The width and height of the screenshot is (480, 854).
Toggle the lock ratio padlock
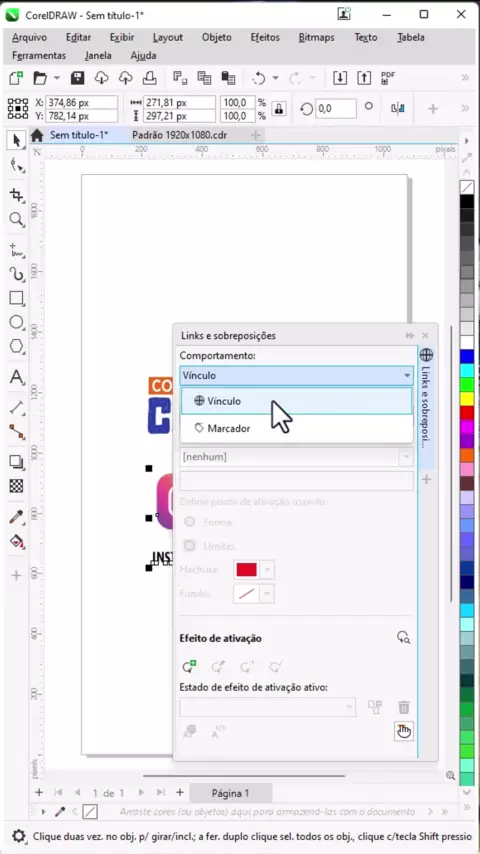tap(279, 108)
